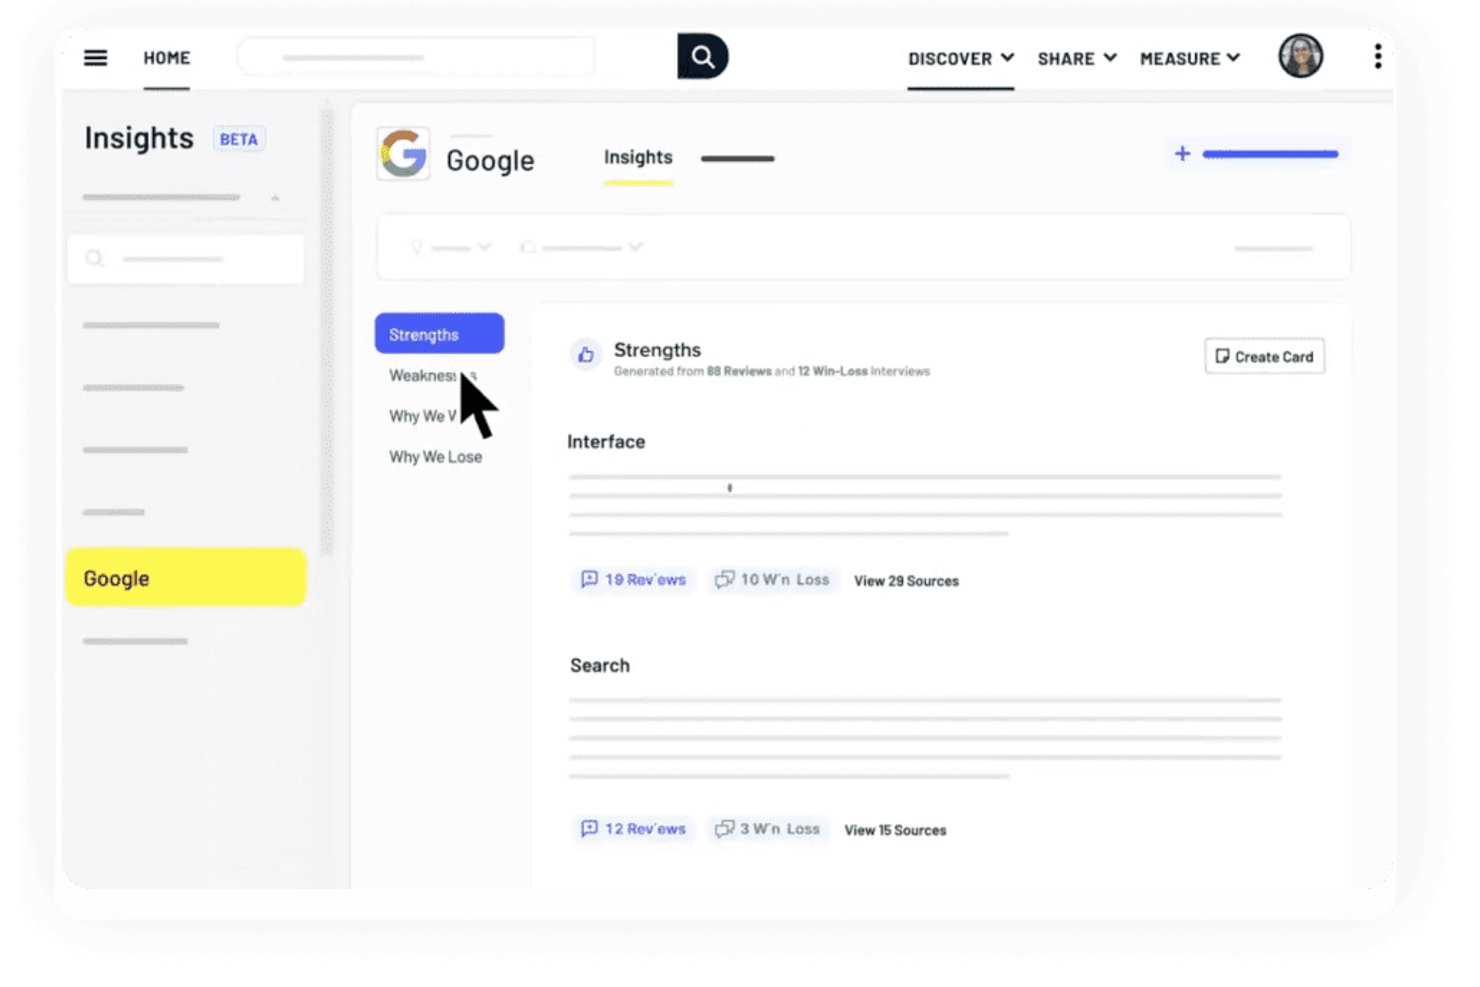Open the user profile avatar
The width and height of the screenshot is (1480, 987).
point(1301,56)
